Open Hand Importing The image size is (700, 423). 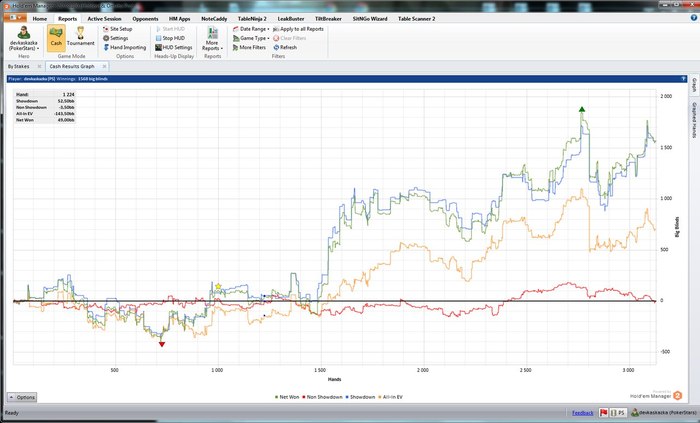[x=125, y=47]
